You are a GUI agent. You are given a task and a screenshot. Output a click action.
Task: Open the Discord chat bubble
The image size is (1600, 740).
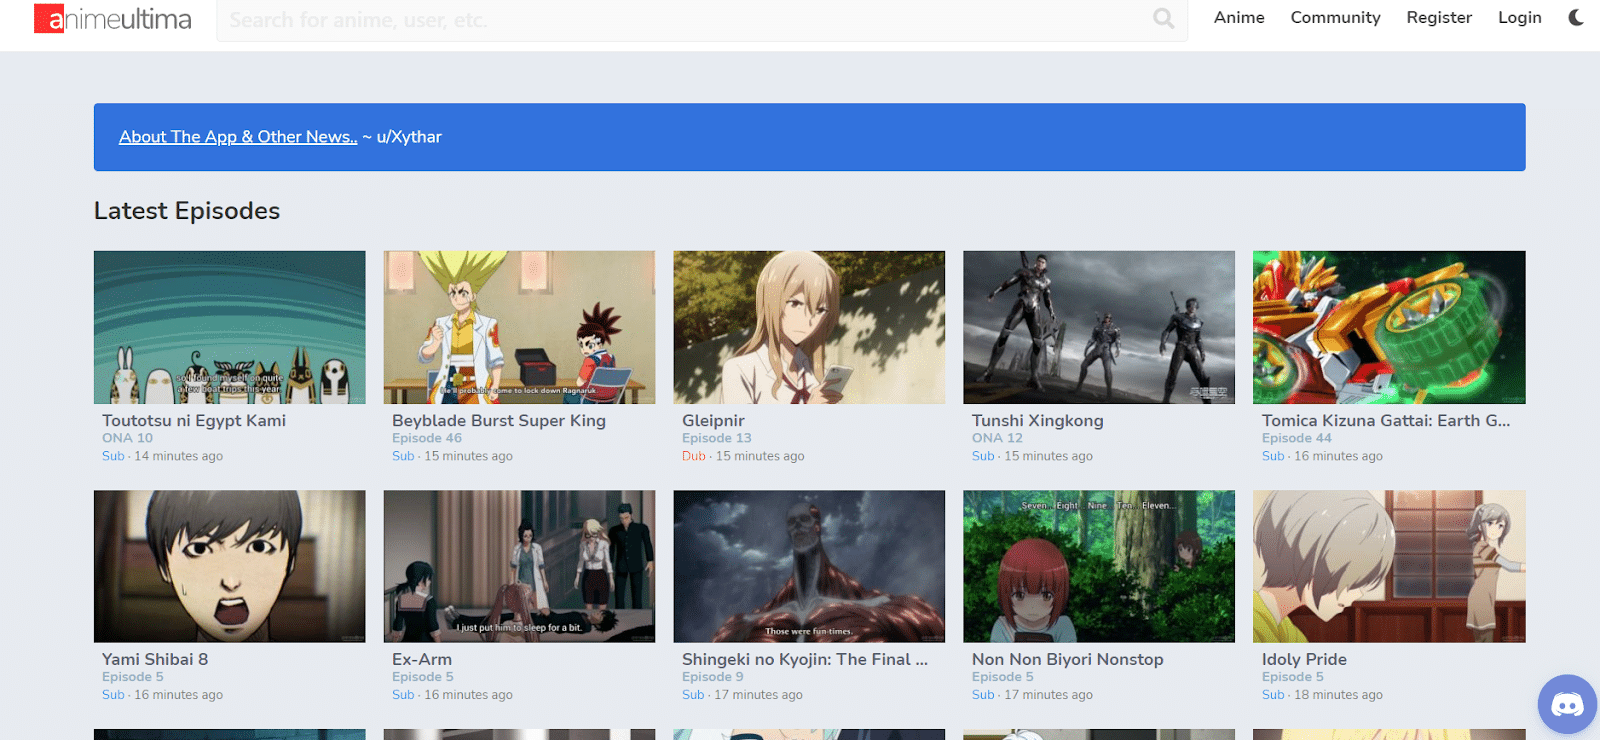(x=1567, y=705)
